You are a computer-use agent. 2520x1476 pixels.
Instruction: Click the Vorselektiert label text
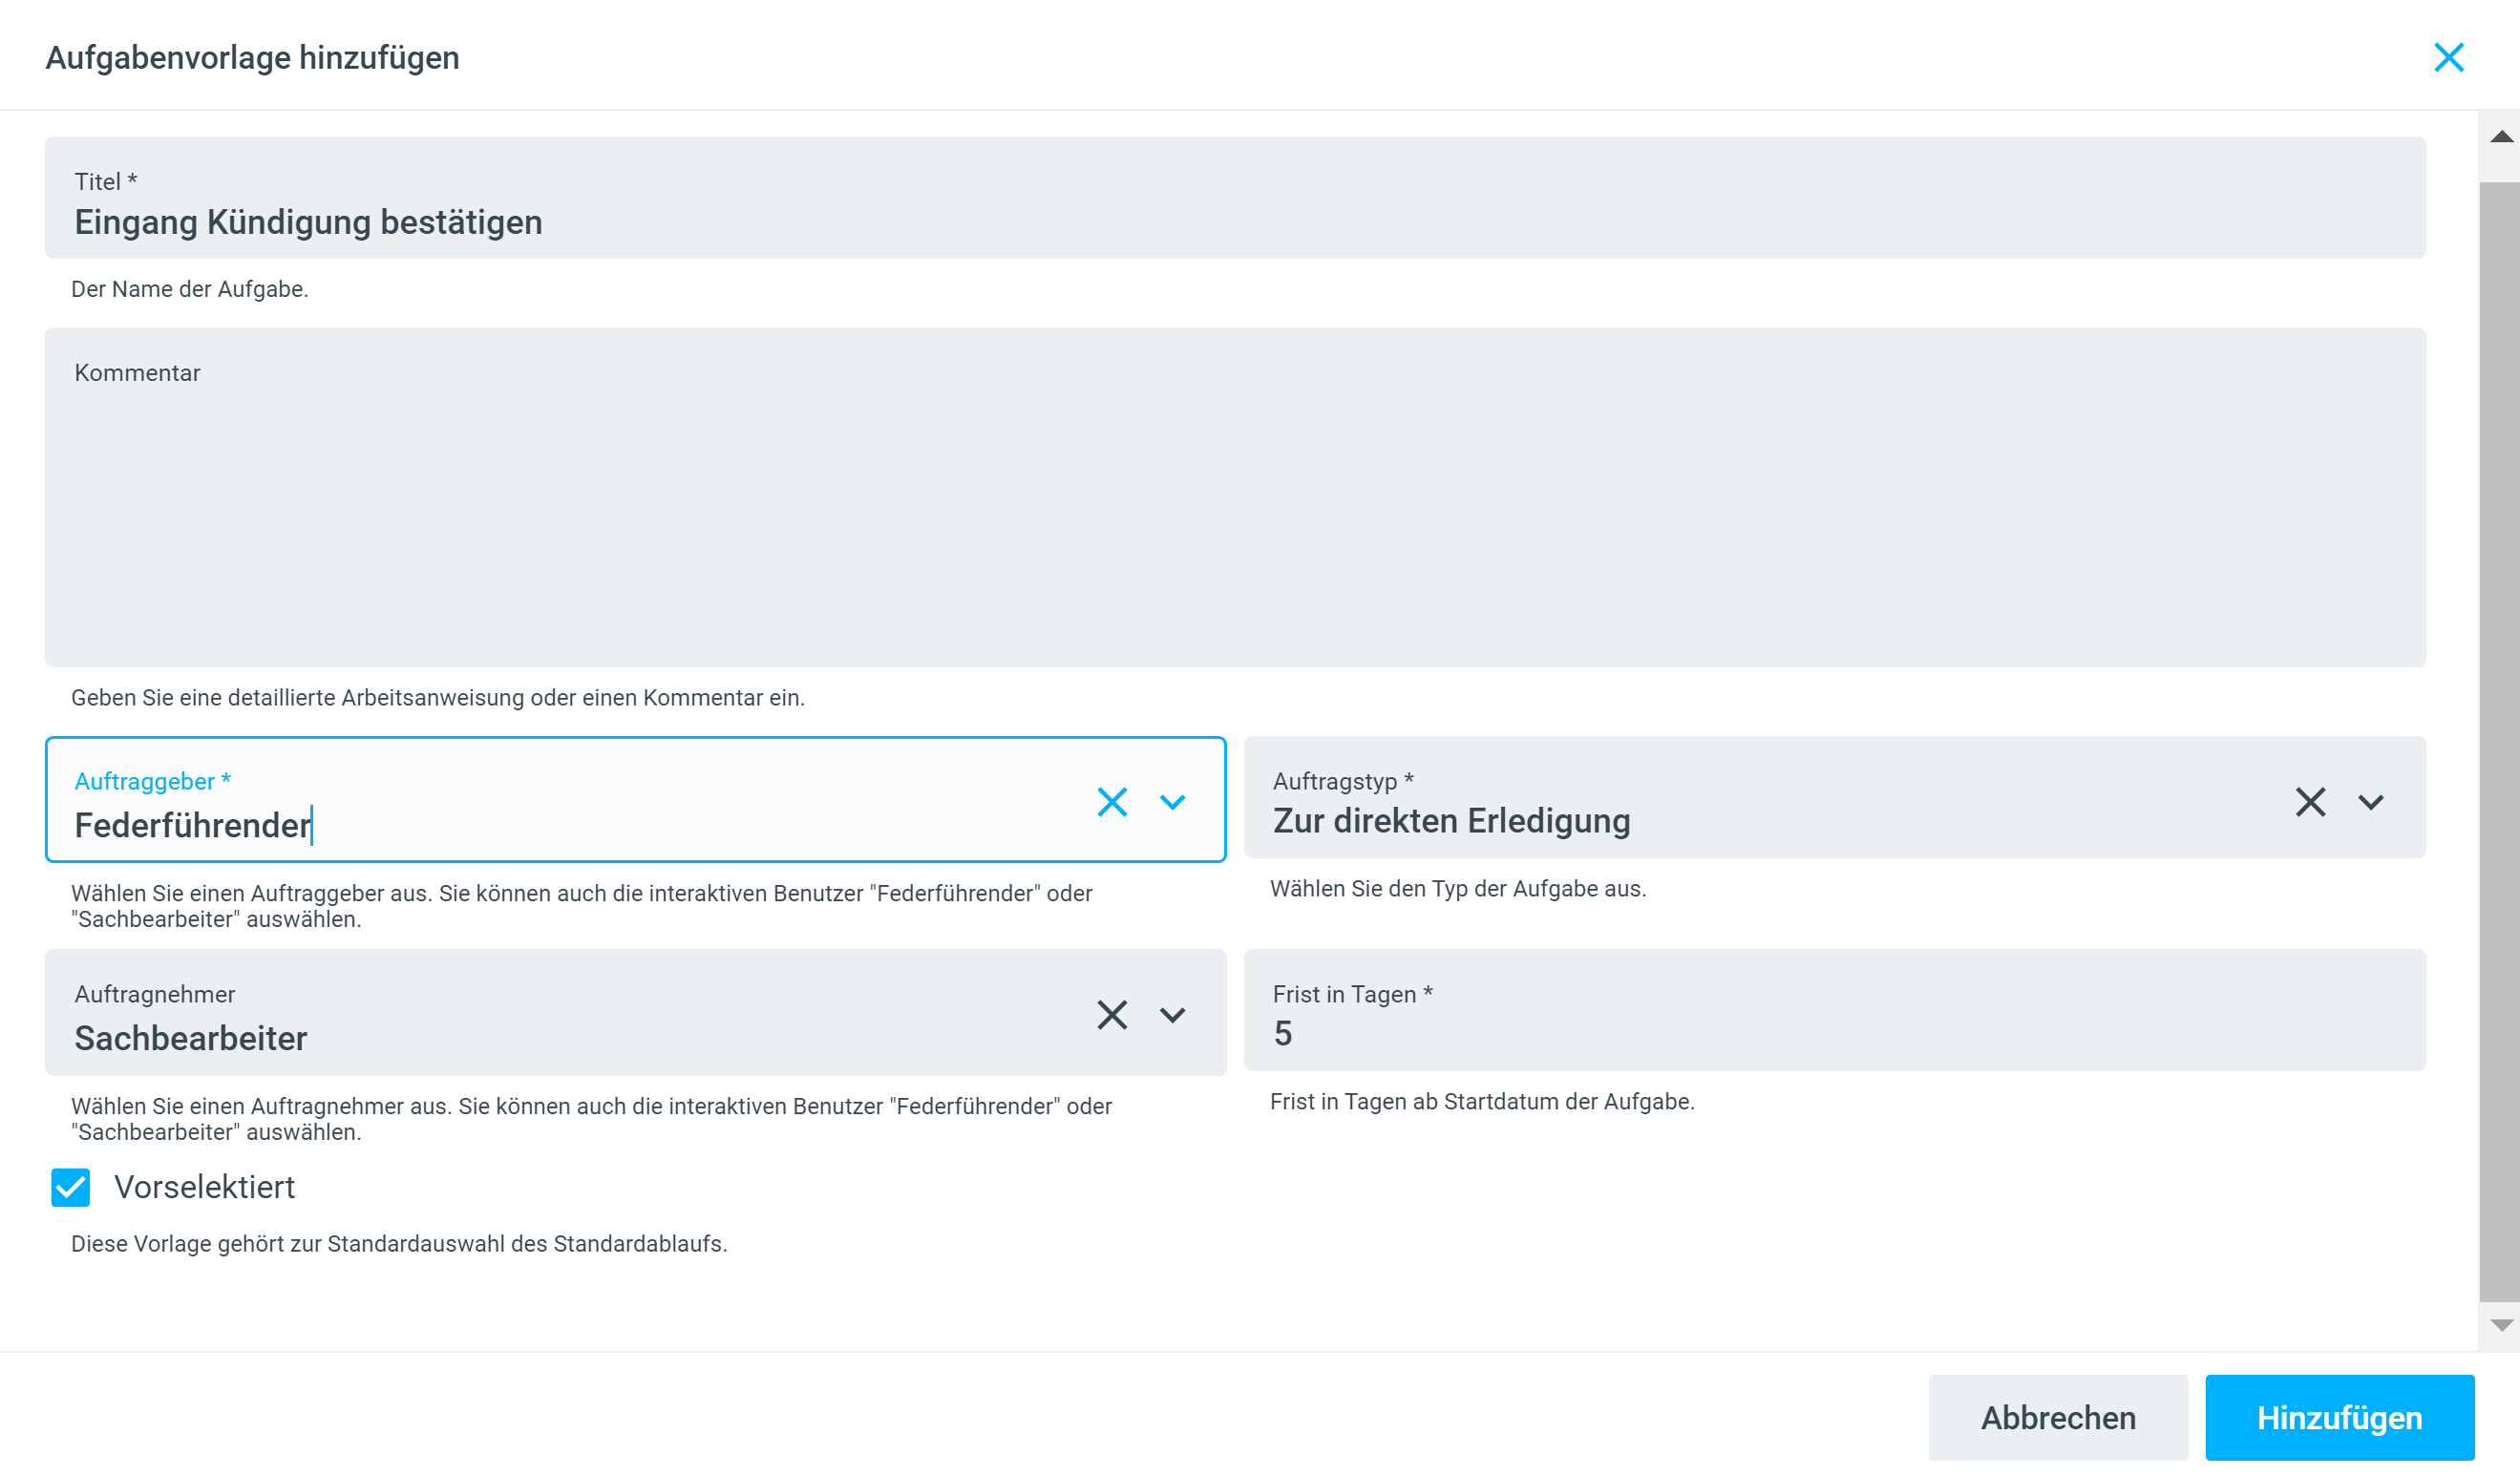(x=204, y=1187)
